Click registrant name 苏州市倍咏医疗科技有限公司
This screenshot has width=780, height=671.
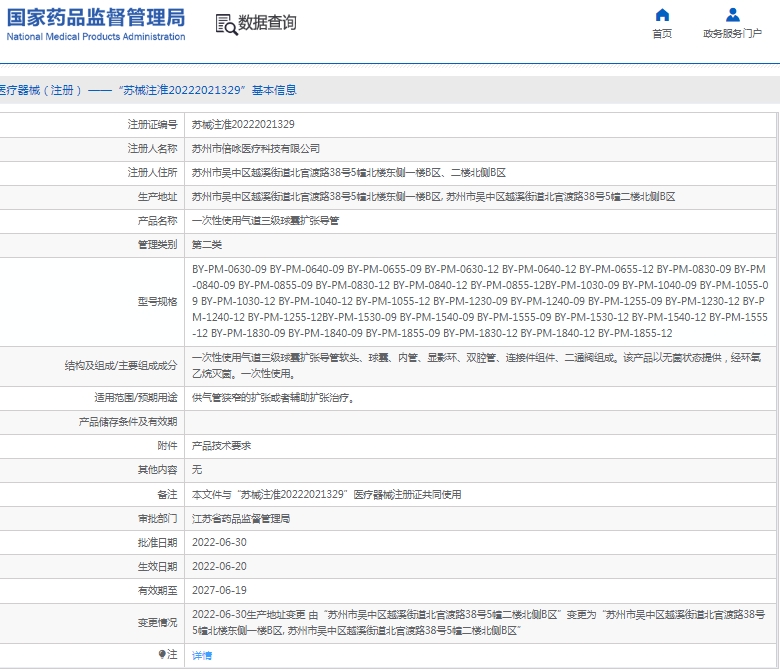(256, 149)
